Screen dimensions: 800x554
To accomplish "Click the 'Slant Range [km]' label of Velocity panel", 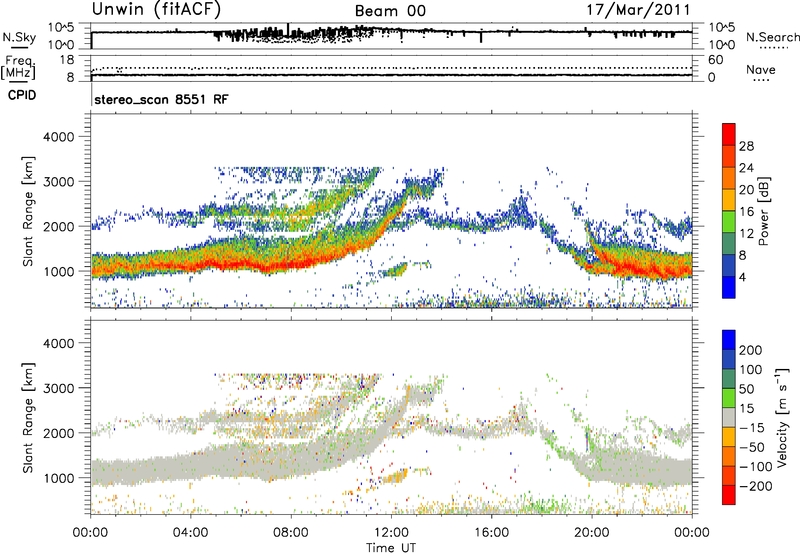I will pos(28,417).
